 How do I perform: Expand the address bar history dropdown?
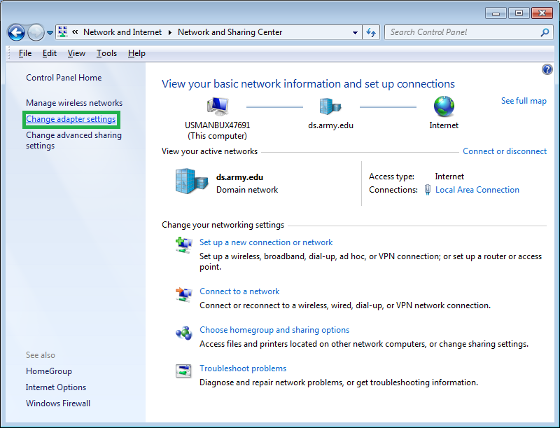coord(355,33)
